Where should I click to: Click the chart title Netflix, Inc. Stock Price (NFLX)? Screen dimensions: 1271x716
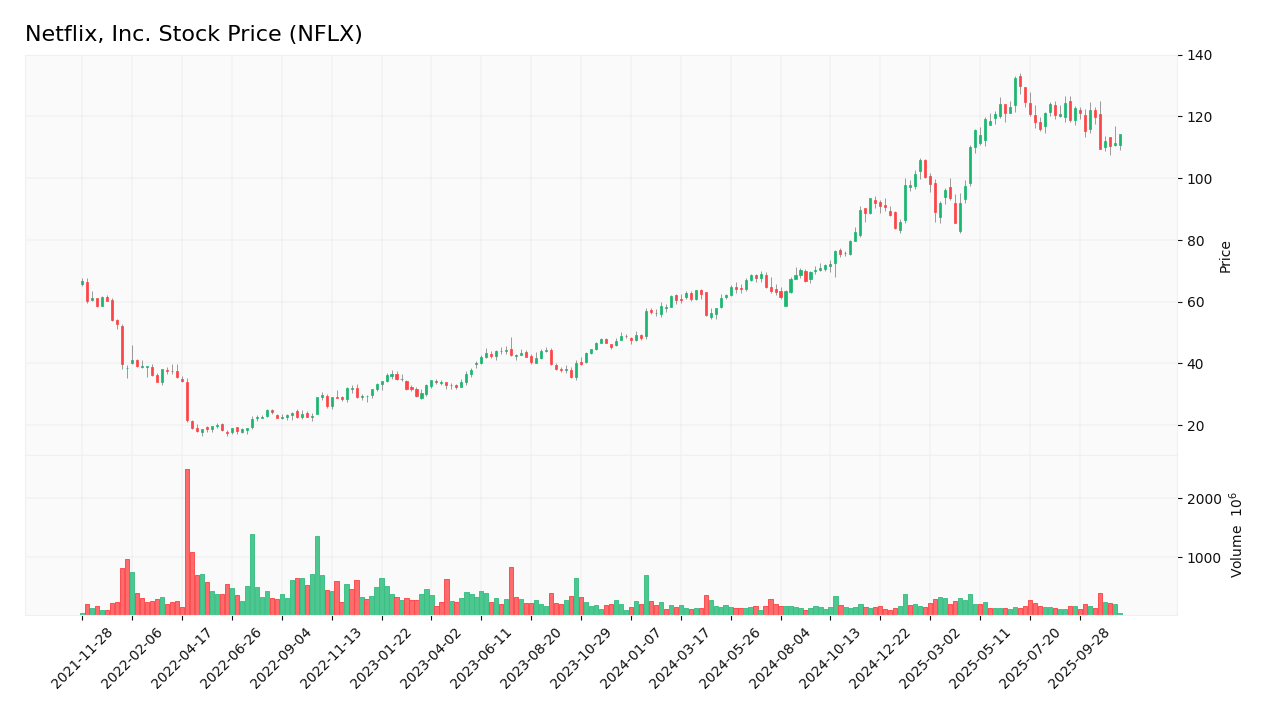193,33
